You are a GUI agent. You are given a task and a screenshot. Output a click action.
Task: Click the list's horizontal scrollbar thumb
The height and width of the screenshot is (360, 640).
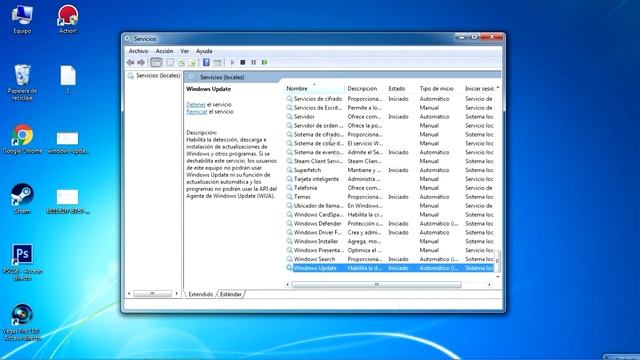tap(376, 284)
